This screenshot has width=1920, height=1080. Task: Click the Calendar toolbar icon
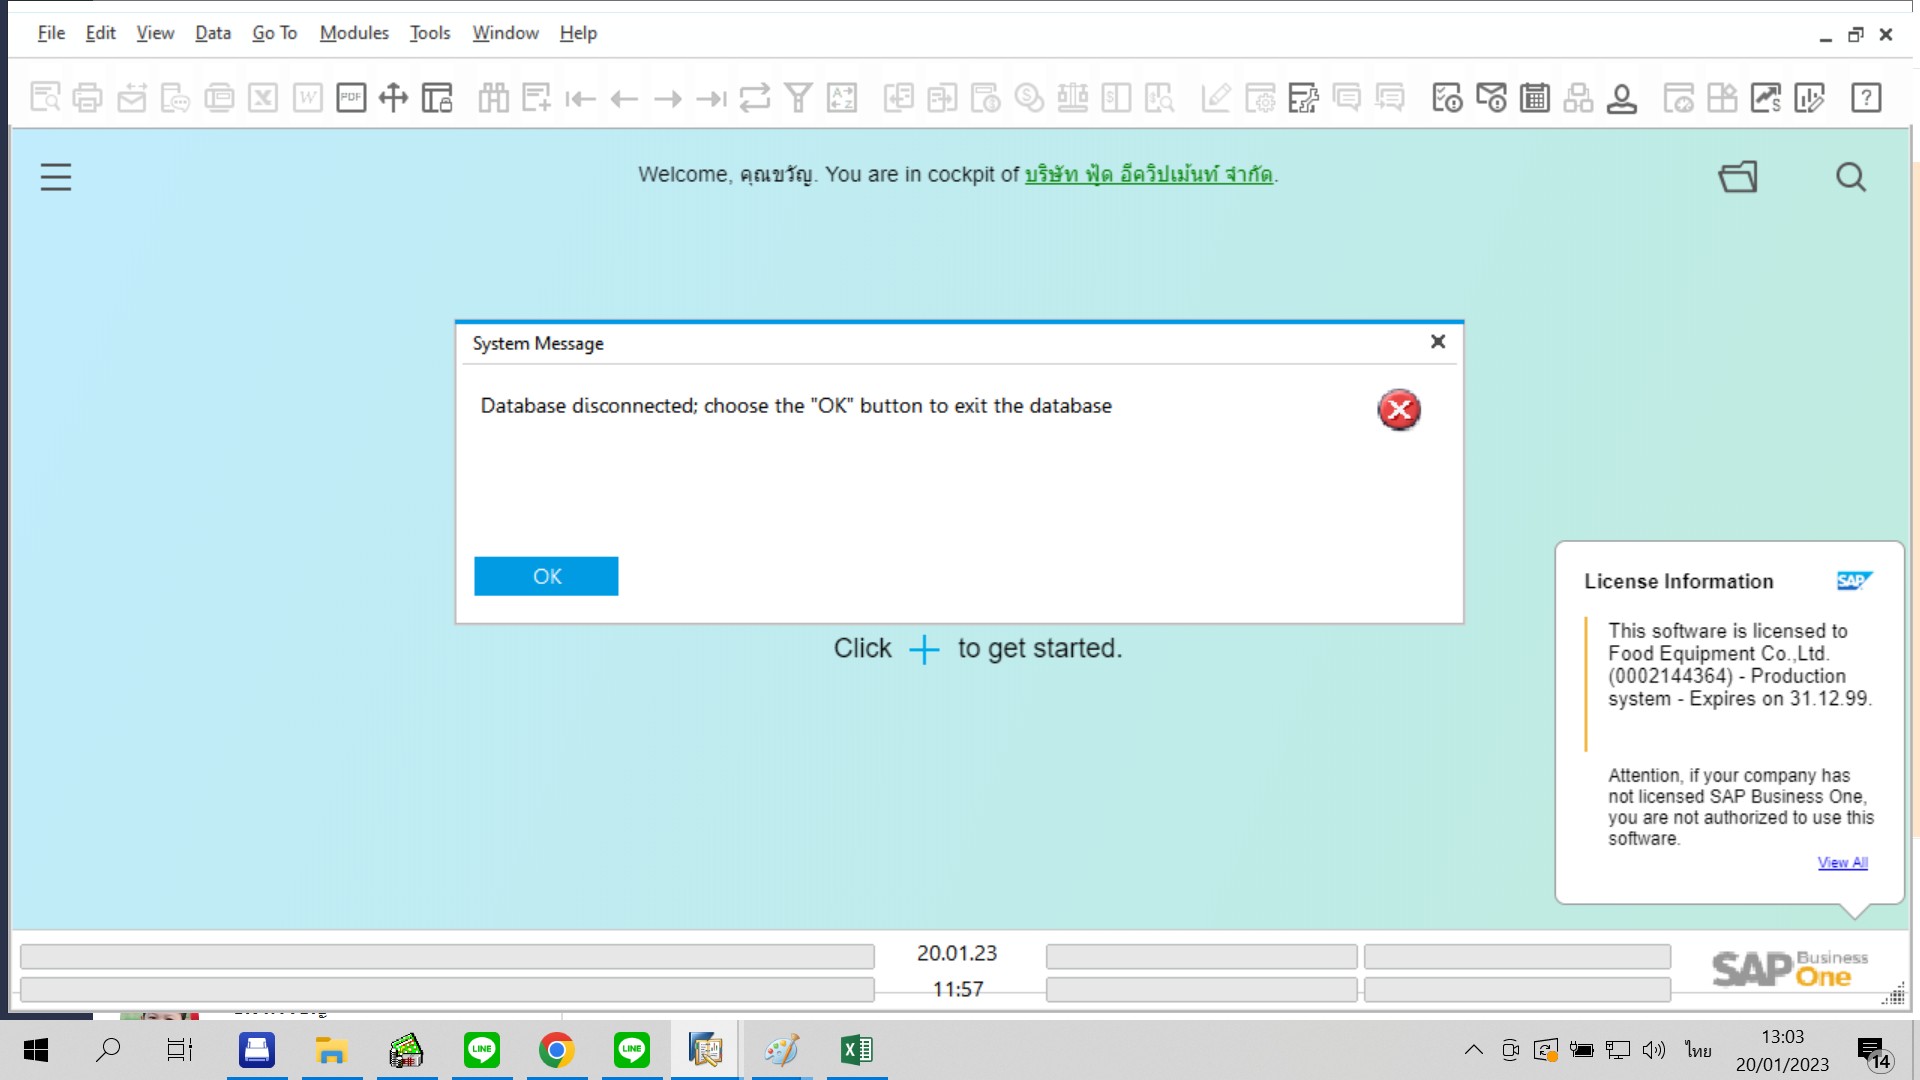pos(1535,98)
